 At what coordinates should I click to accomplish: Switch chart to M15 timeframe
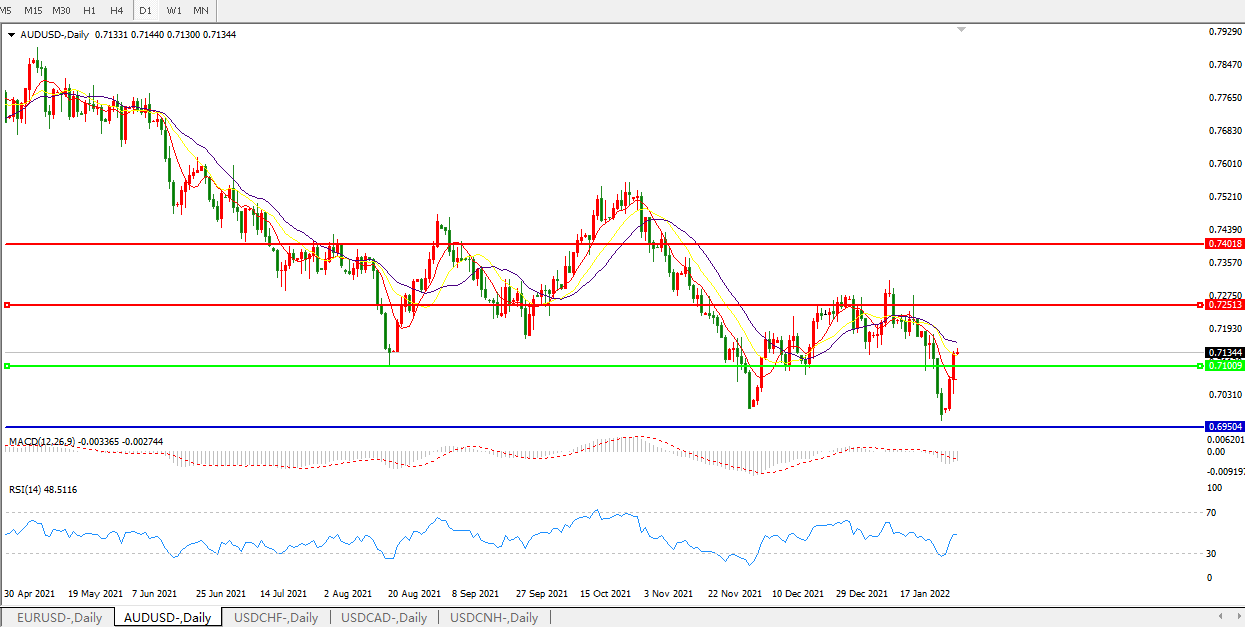pyautogui.click(x=33, y=10)
